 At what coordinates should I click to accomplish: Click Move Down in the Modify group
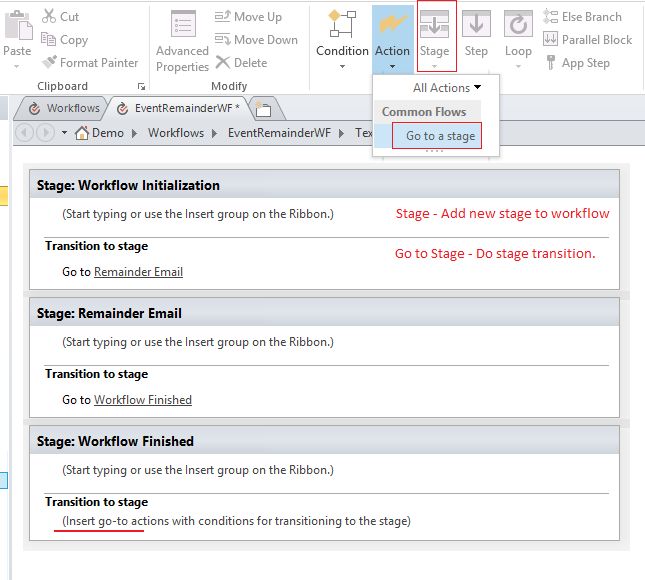pos(256,39)
